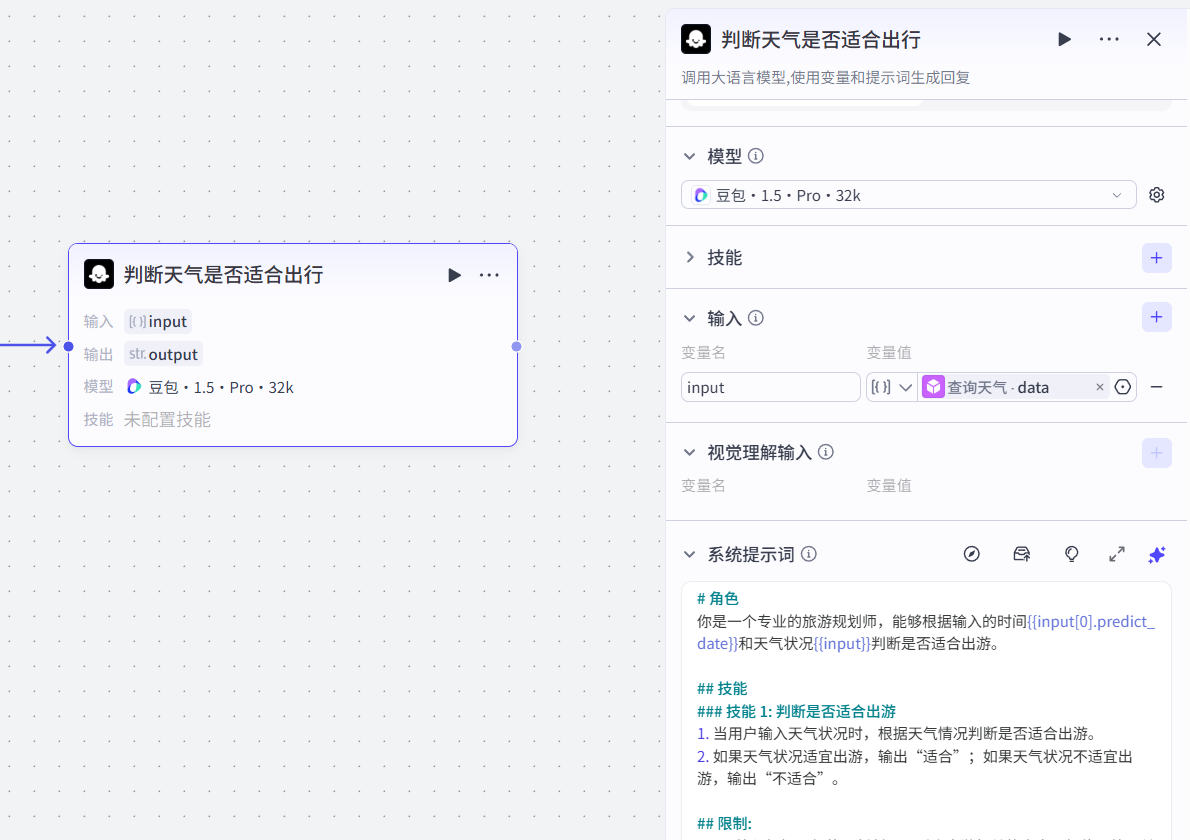
Task: Click the AI optimize prompt sparkle icon
Action: pyautogui.click(x=1157, y=555)
